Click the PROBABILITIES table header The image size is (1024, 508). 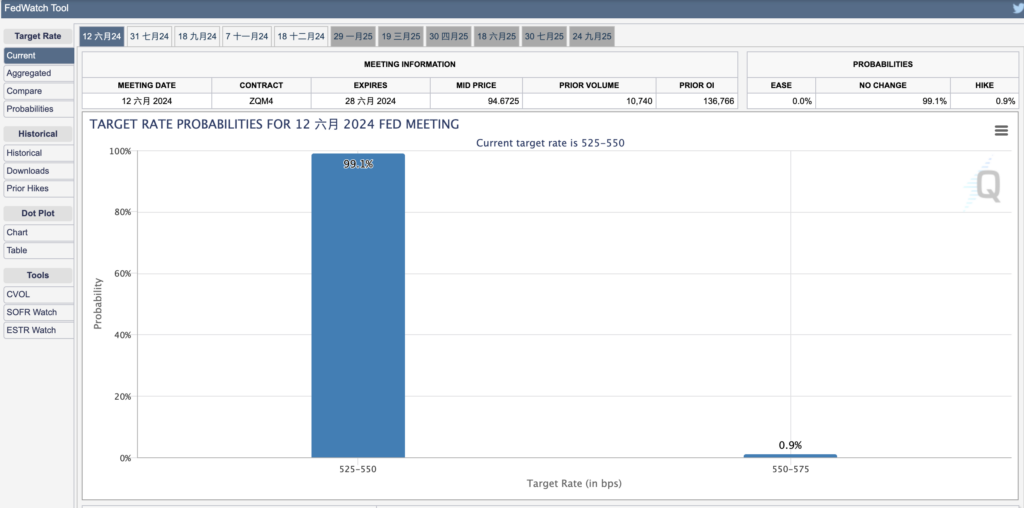pyautogui.click(x=882, y=65)
